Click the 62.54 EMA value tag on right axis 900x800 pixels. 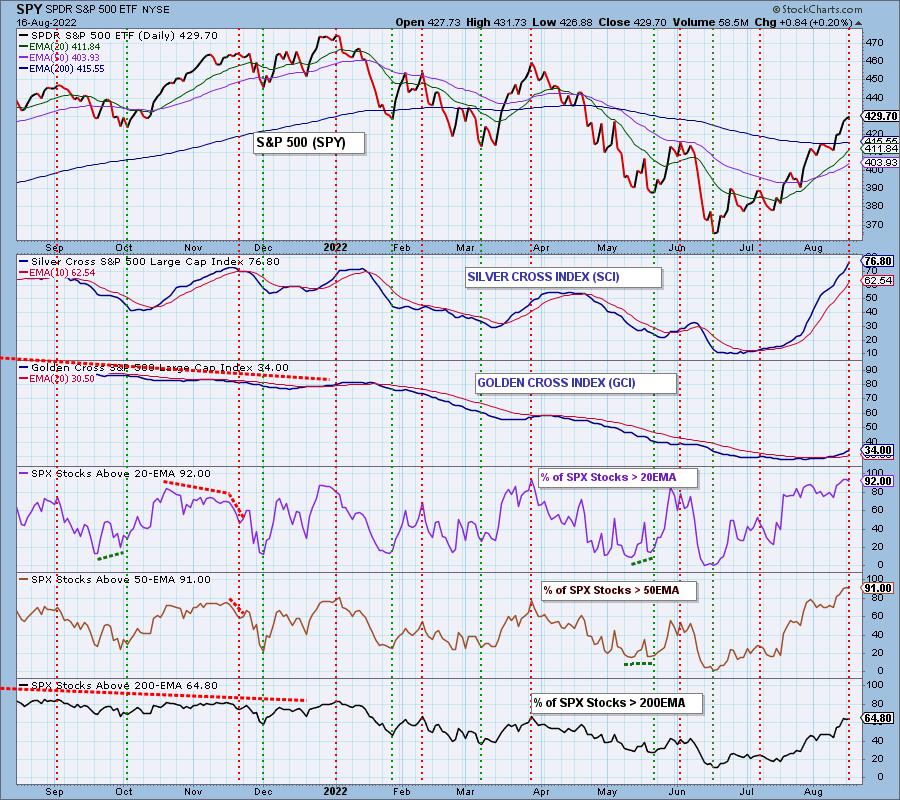click(x=879, y=281)
